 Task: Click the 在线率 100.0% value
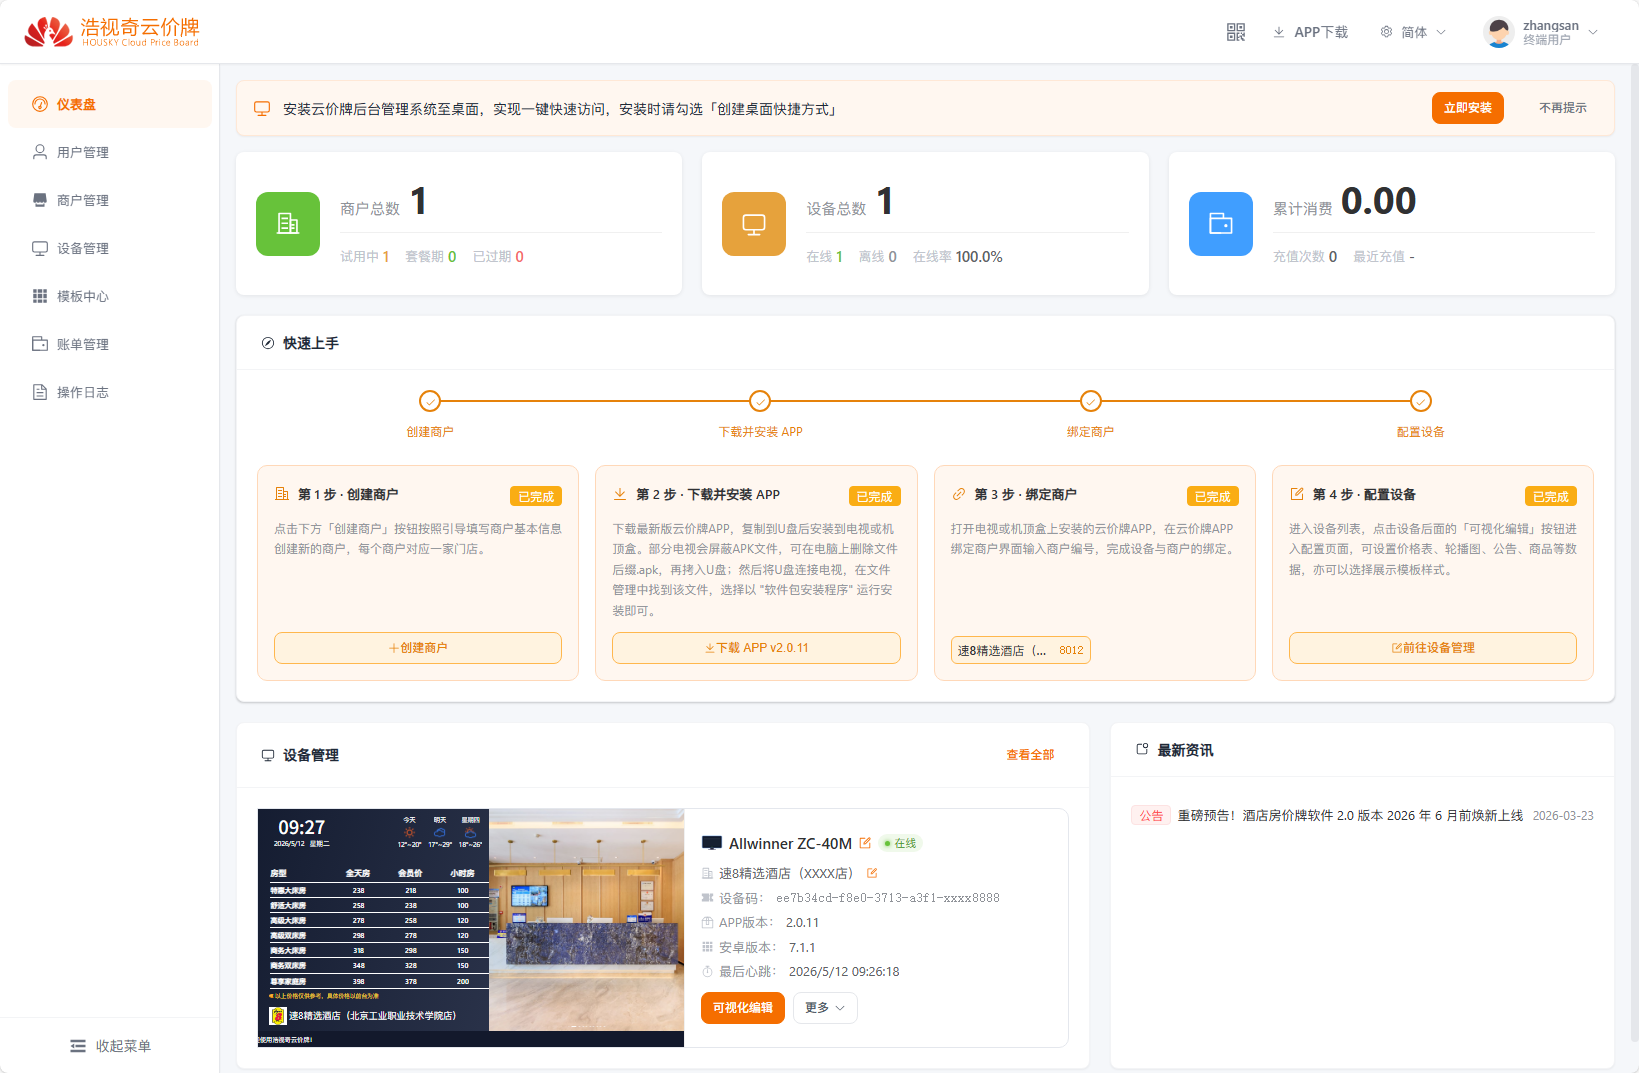[979, 257]
